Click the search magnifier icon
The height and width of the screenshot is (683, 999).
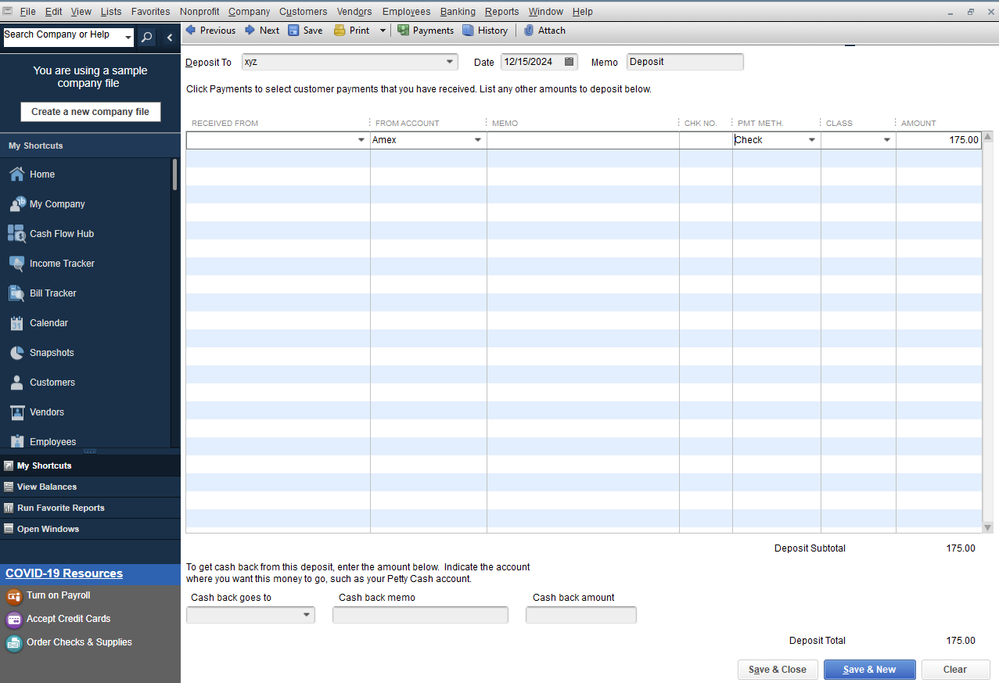pos(147,37)
